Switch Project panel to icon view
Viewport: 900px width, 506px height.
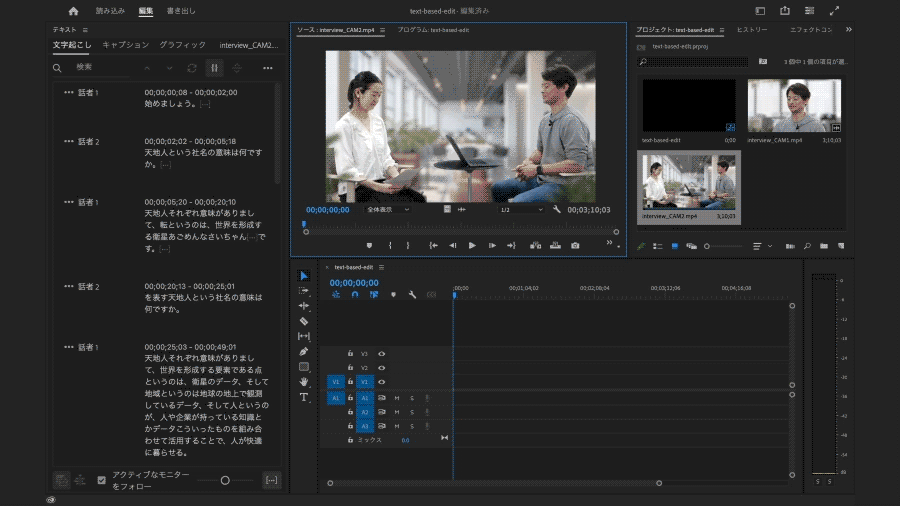(674, 246)
